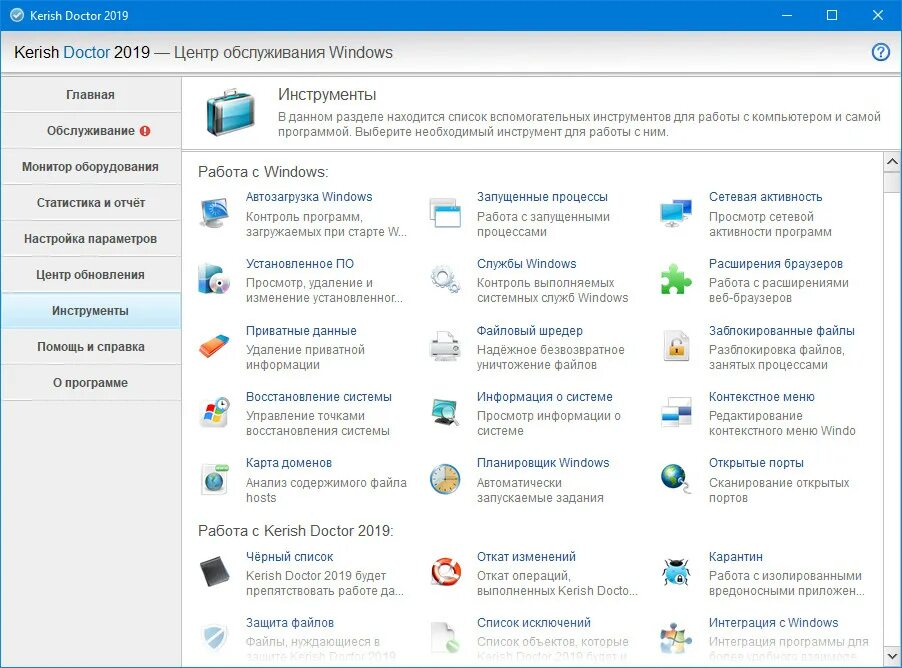Screen dimensions: 902x668
Task: Click the scrollbar down arrow
Action: (892, 655)
